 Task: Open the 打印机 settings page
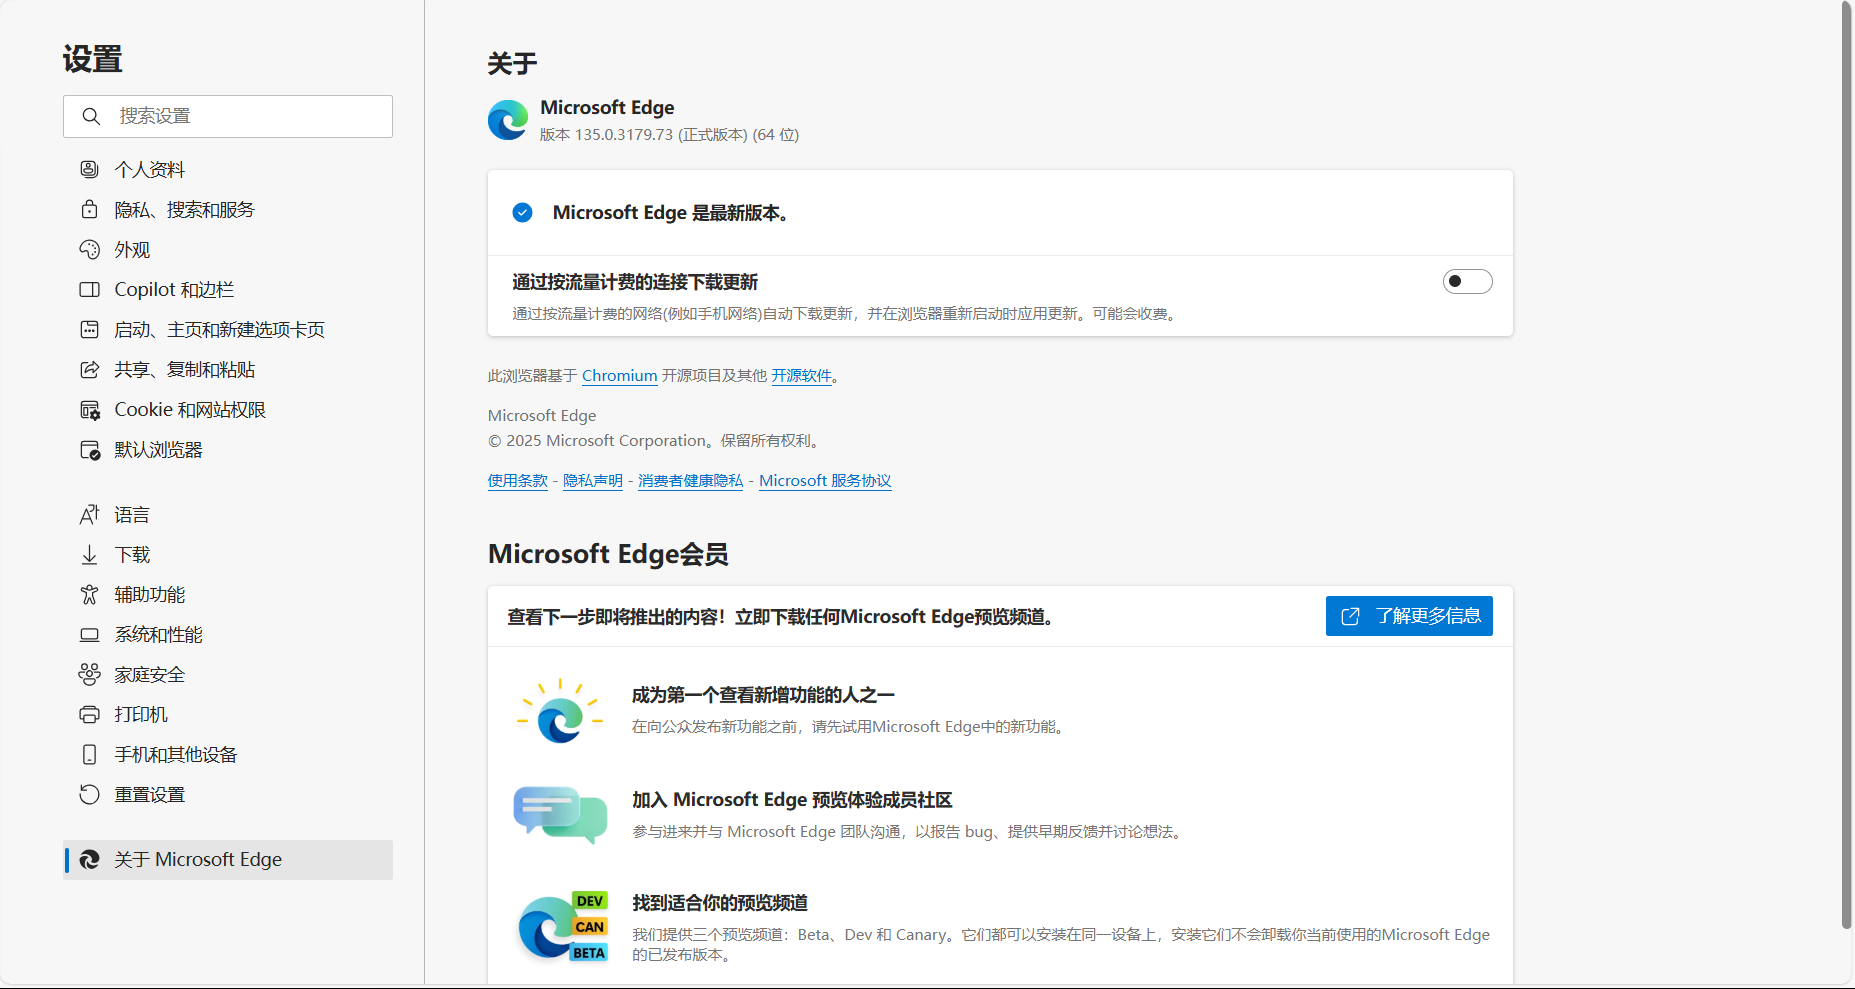(228, 714)
